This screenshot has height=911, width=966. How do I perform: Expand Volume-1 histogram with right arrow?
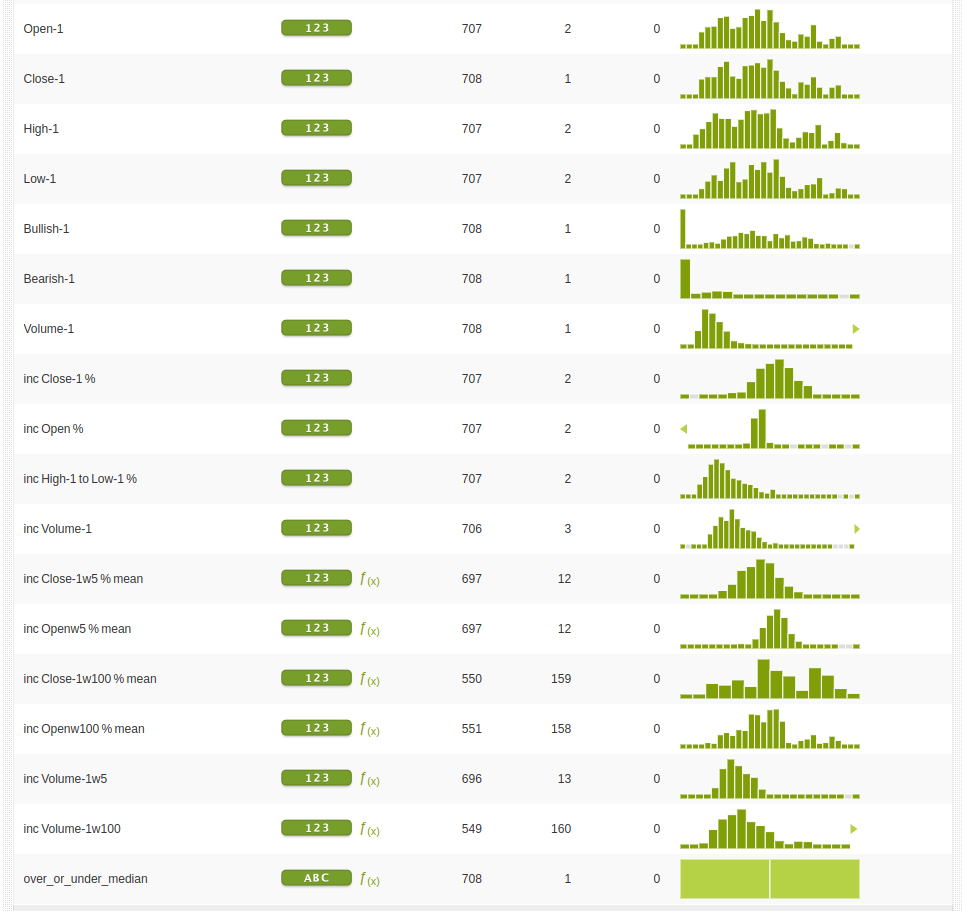(x=856, y=329)
